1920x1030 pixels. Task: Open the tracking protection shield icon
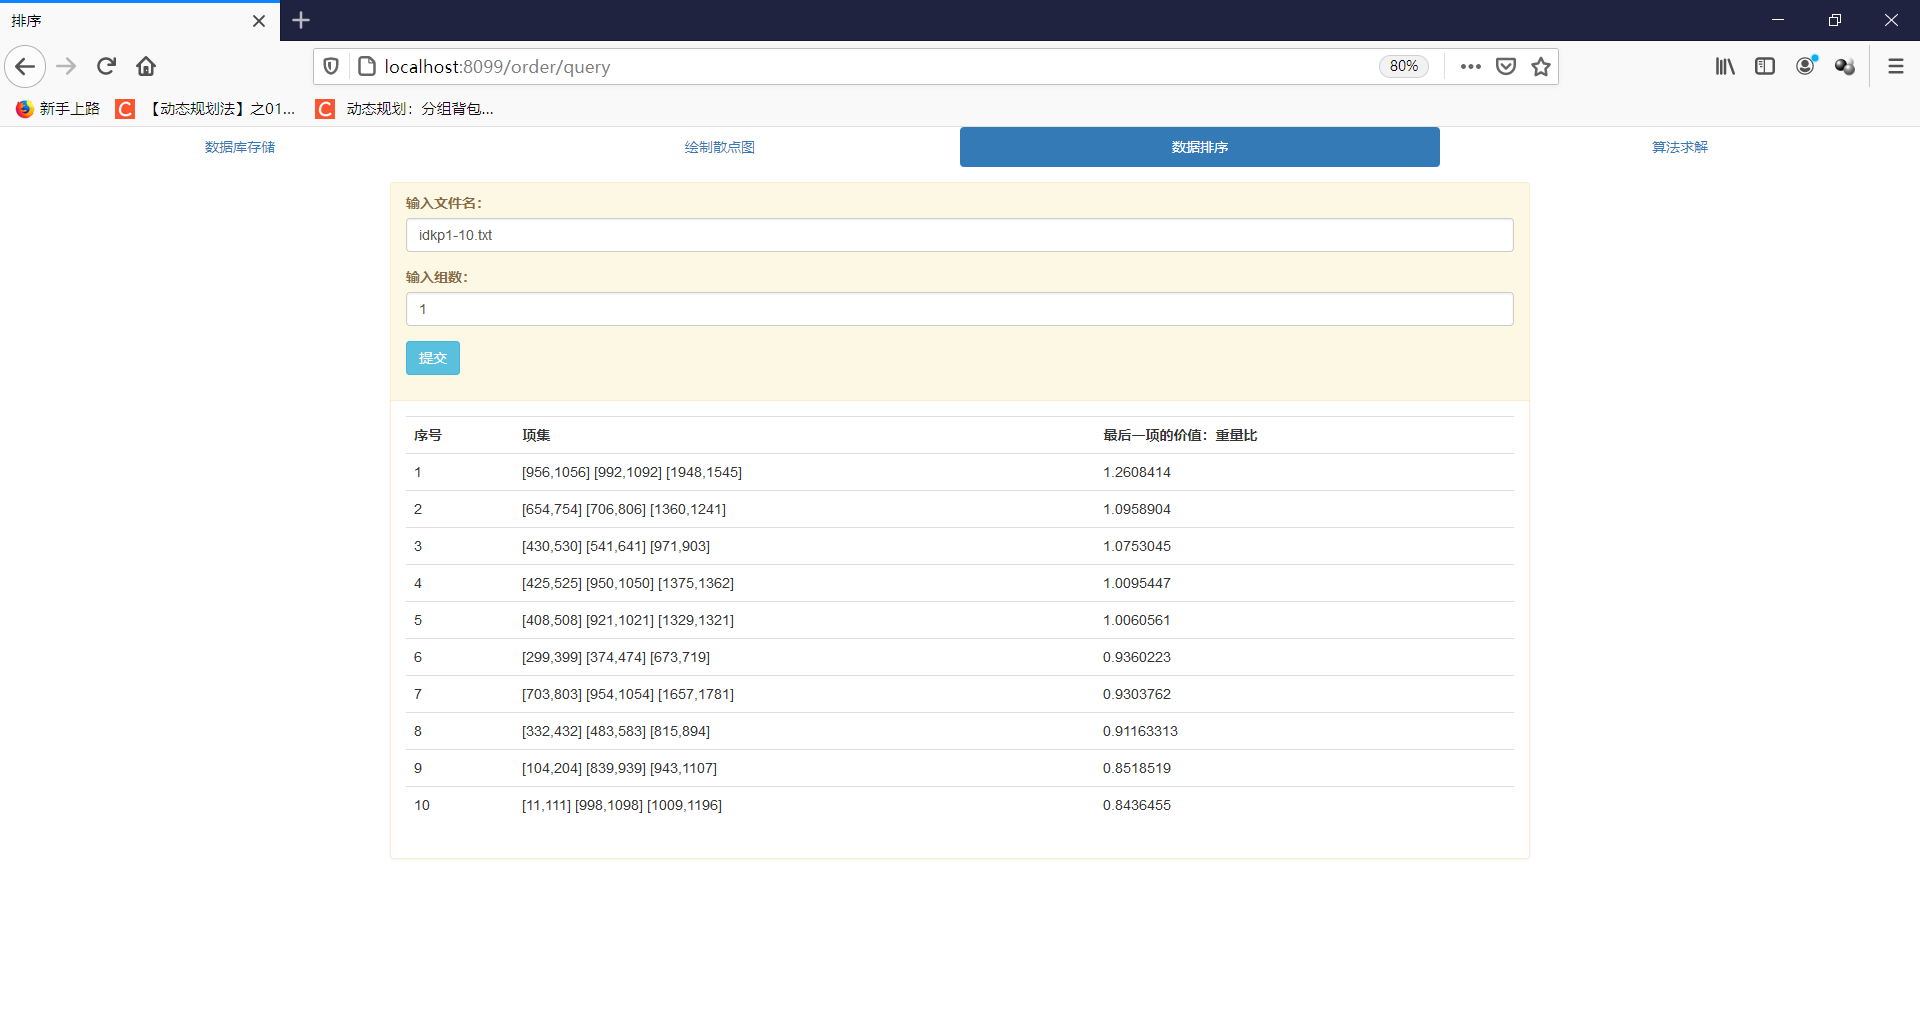[x=331, y=67]
